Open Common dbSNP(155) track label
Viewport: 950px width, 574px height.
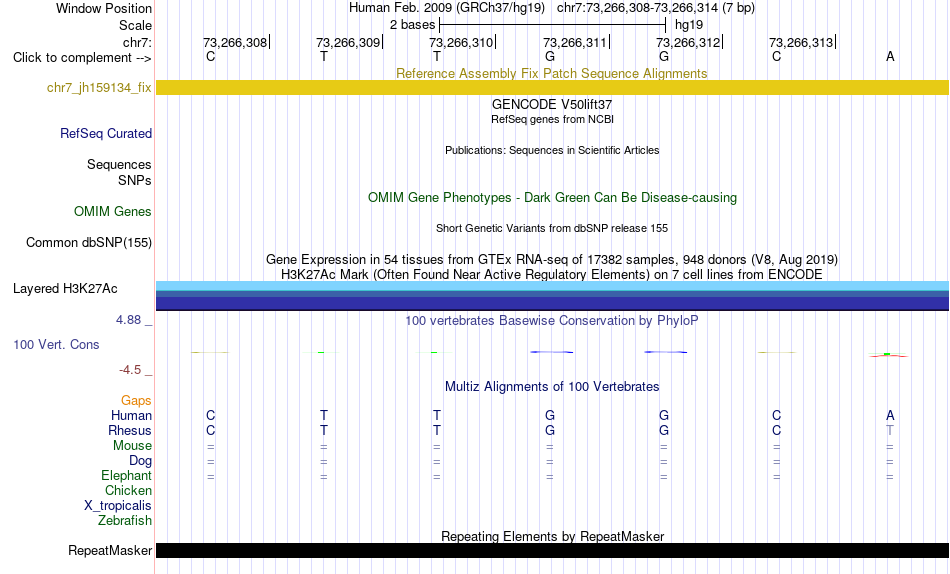tap(89, 242)
